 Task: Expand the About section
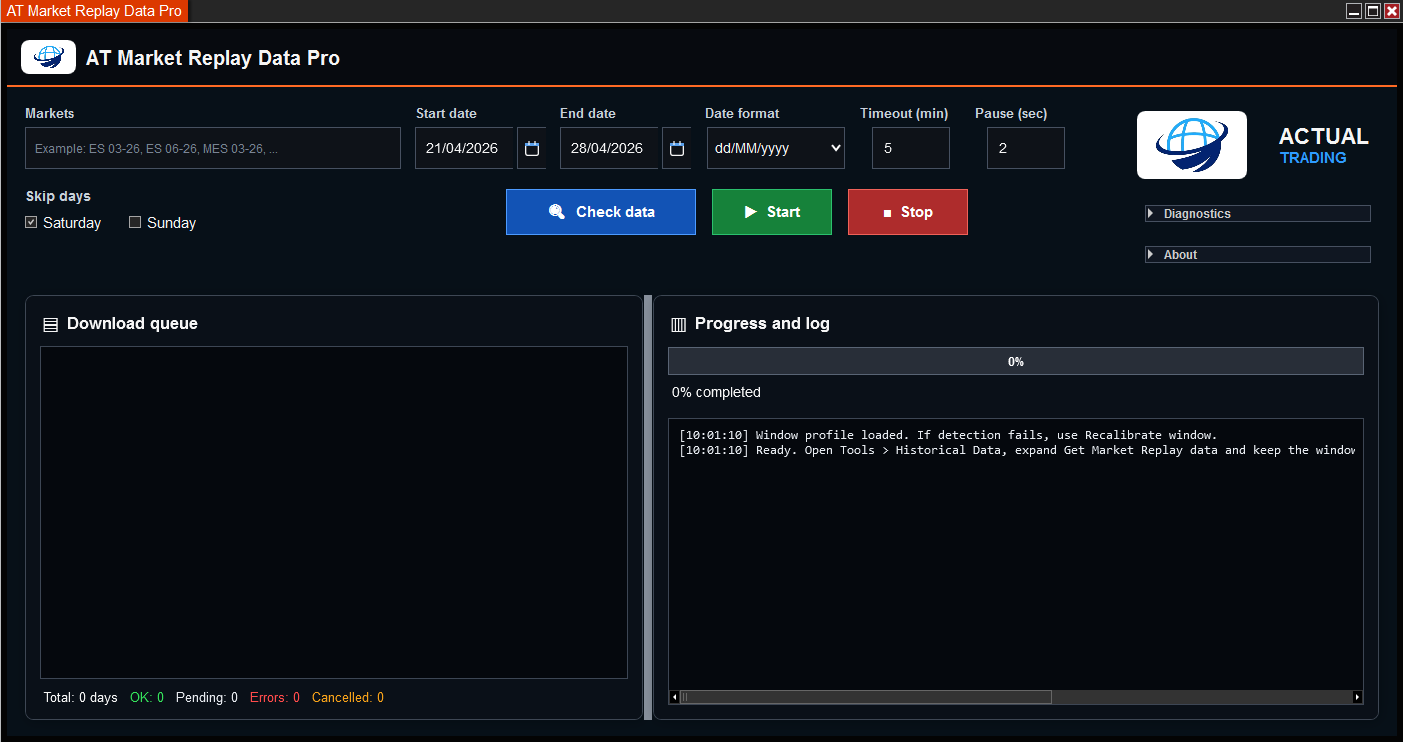pos(1258,254)
